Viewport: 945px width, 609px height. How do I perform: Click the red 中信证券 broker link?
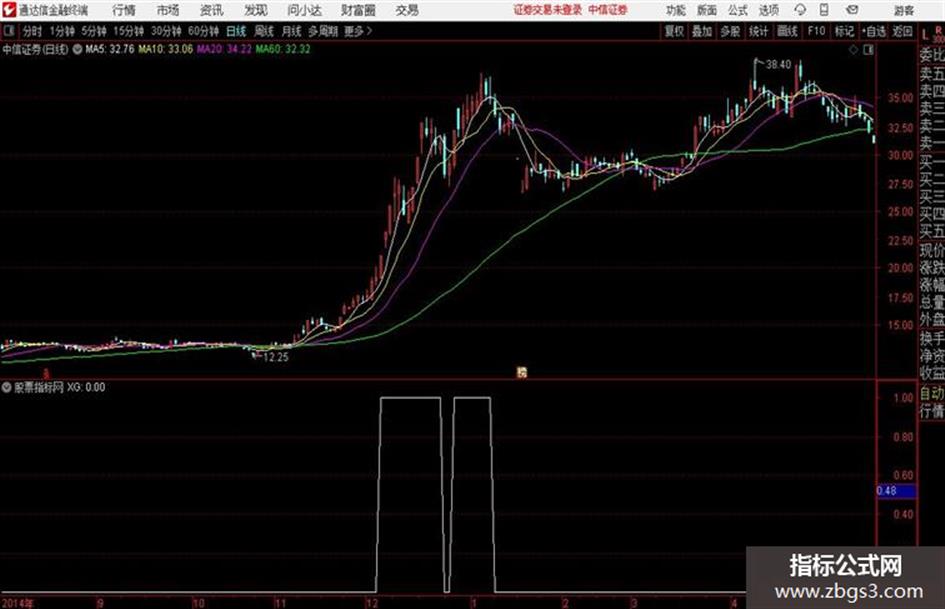click(608, 10)
